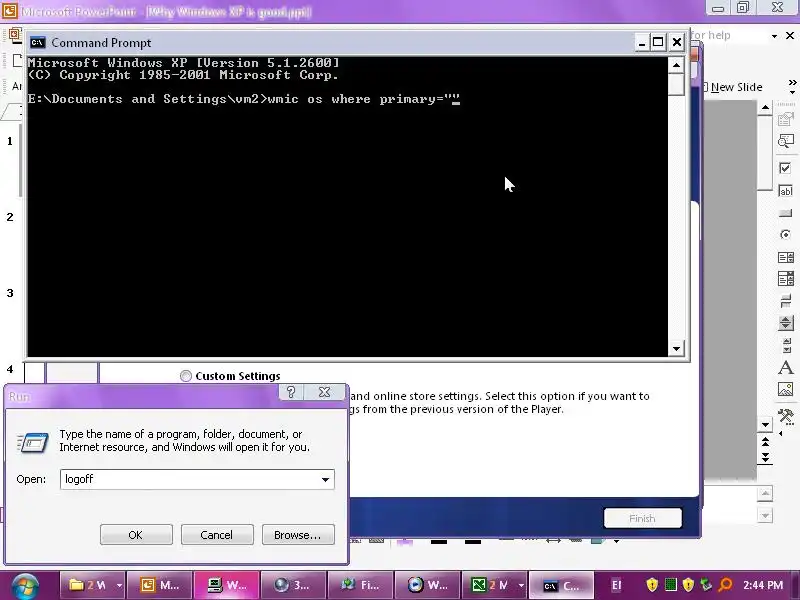Click the Check Box control in Control Toolbox

click(x=785, y=168)
